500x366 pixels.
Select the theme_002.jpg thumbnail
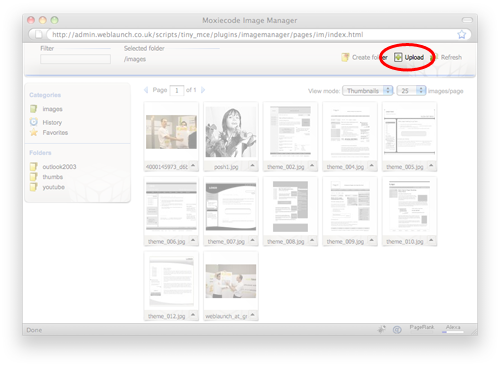tap(290, 132)
